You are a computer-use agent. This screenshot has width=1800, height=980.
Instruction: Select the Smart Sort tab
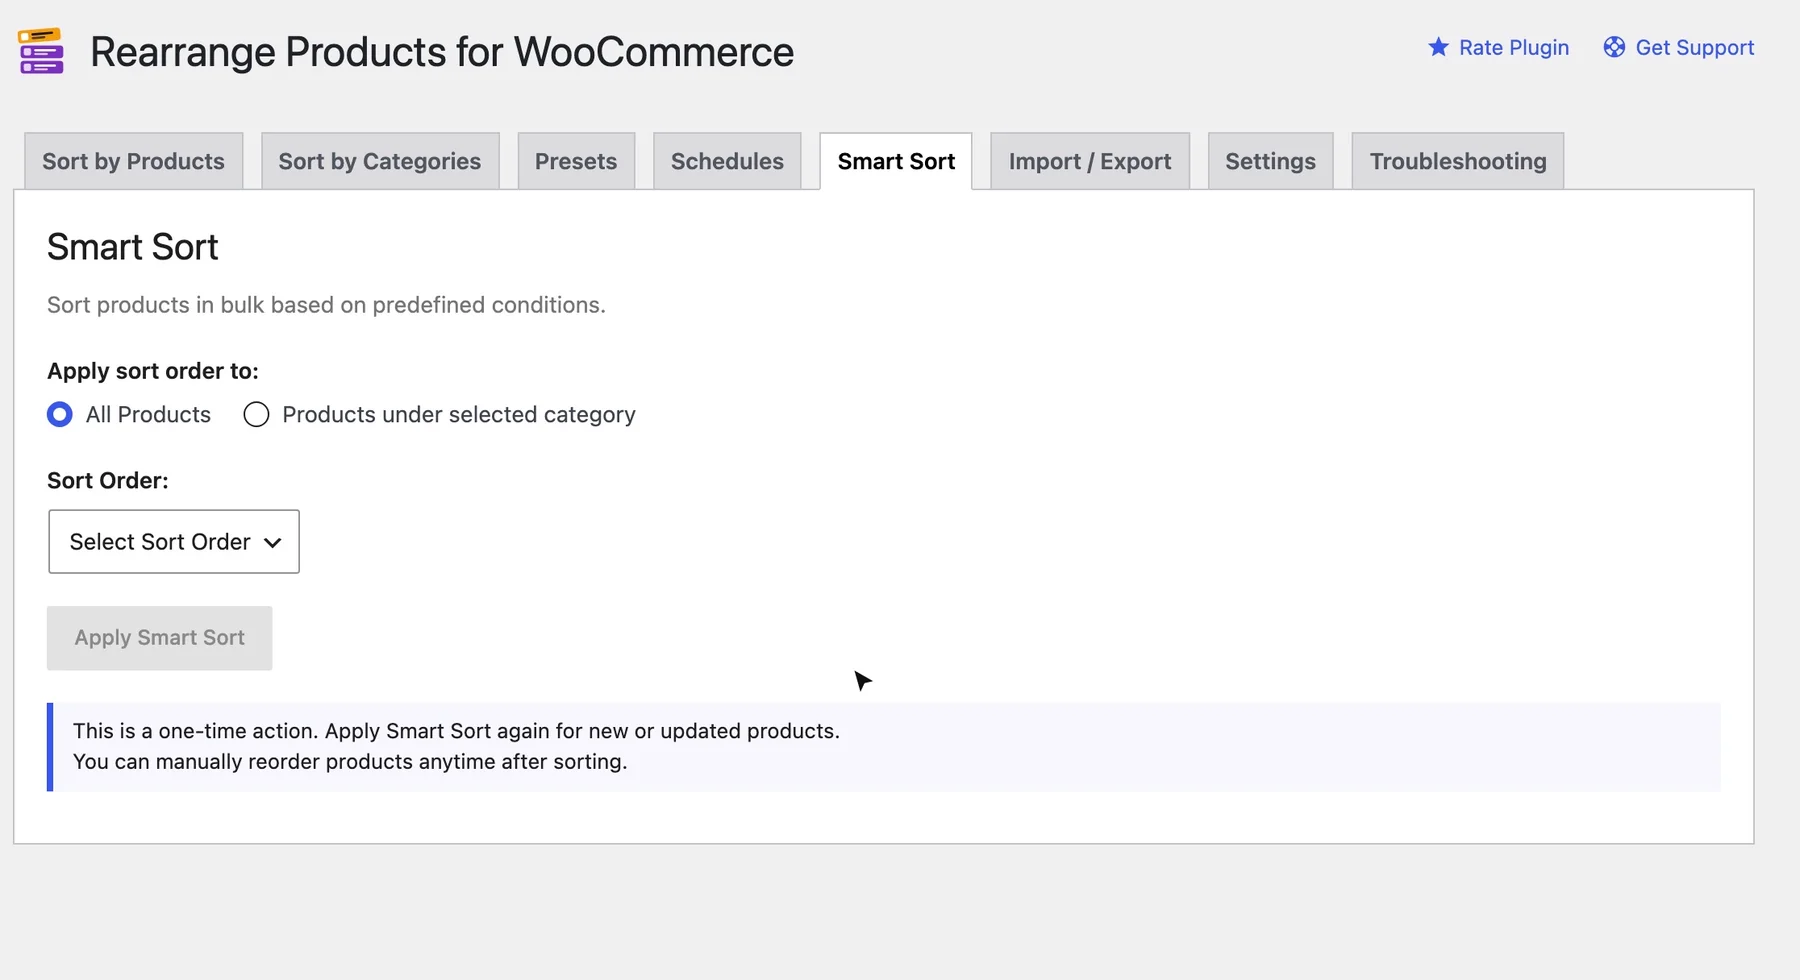click(896, 161)
